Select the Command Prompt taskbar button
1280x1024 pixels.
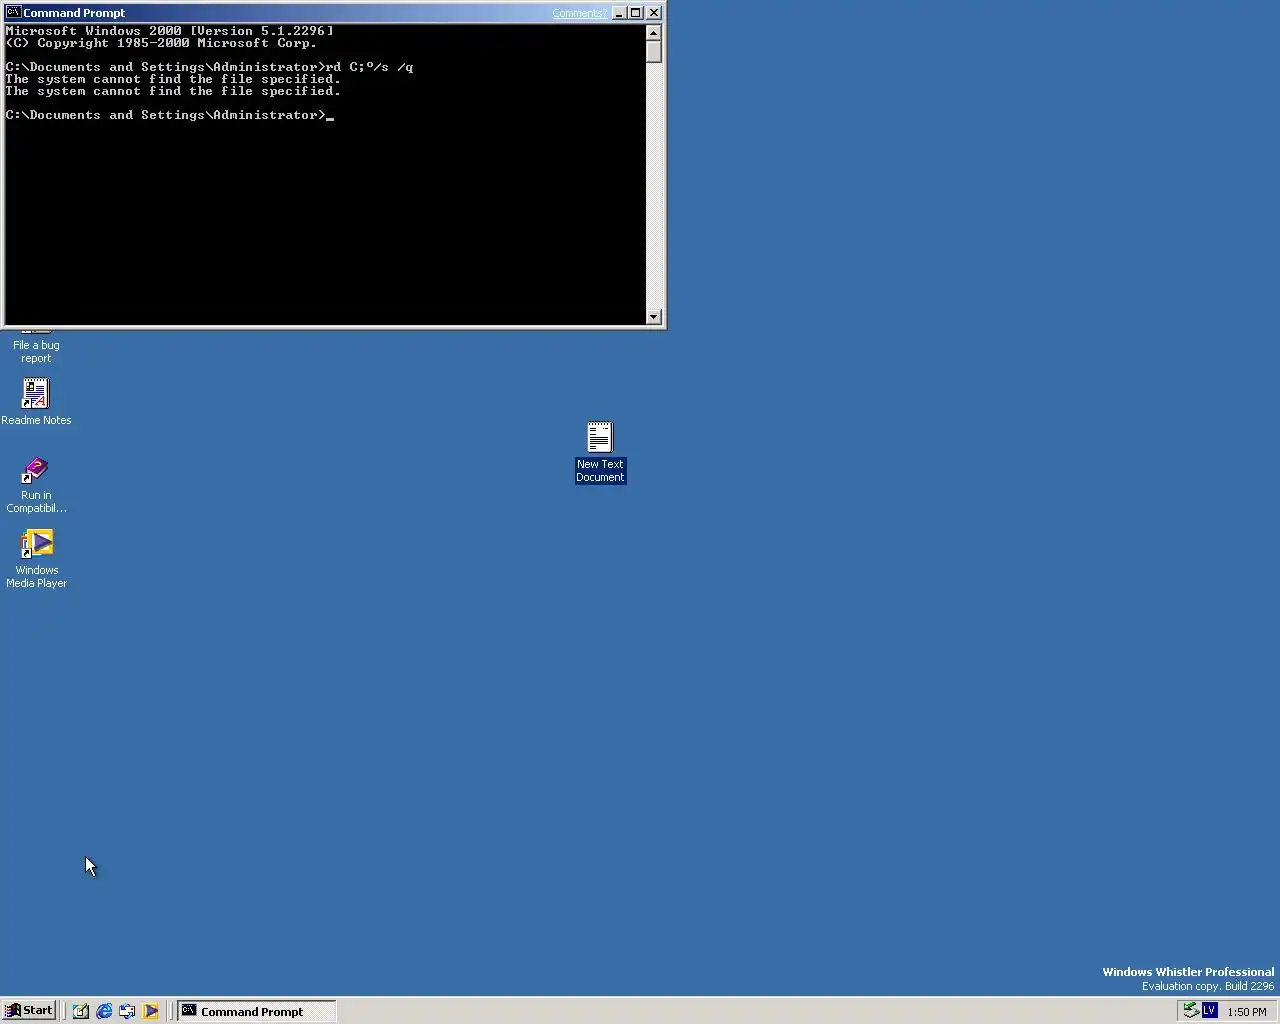257,1011
